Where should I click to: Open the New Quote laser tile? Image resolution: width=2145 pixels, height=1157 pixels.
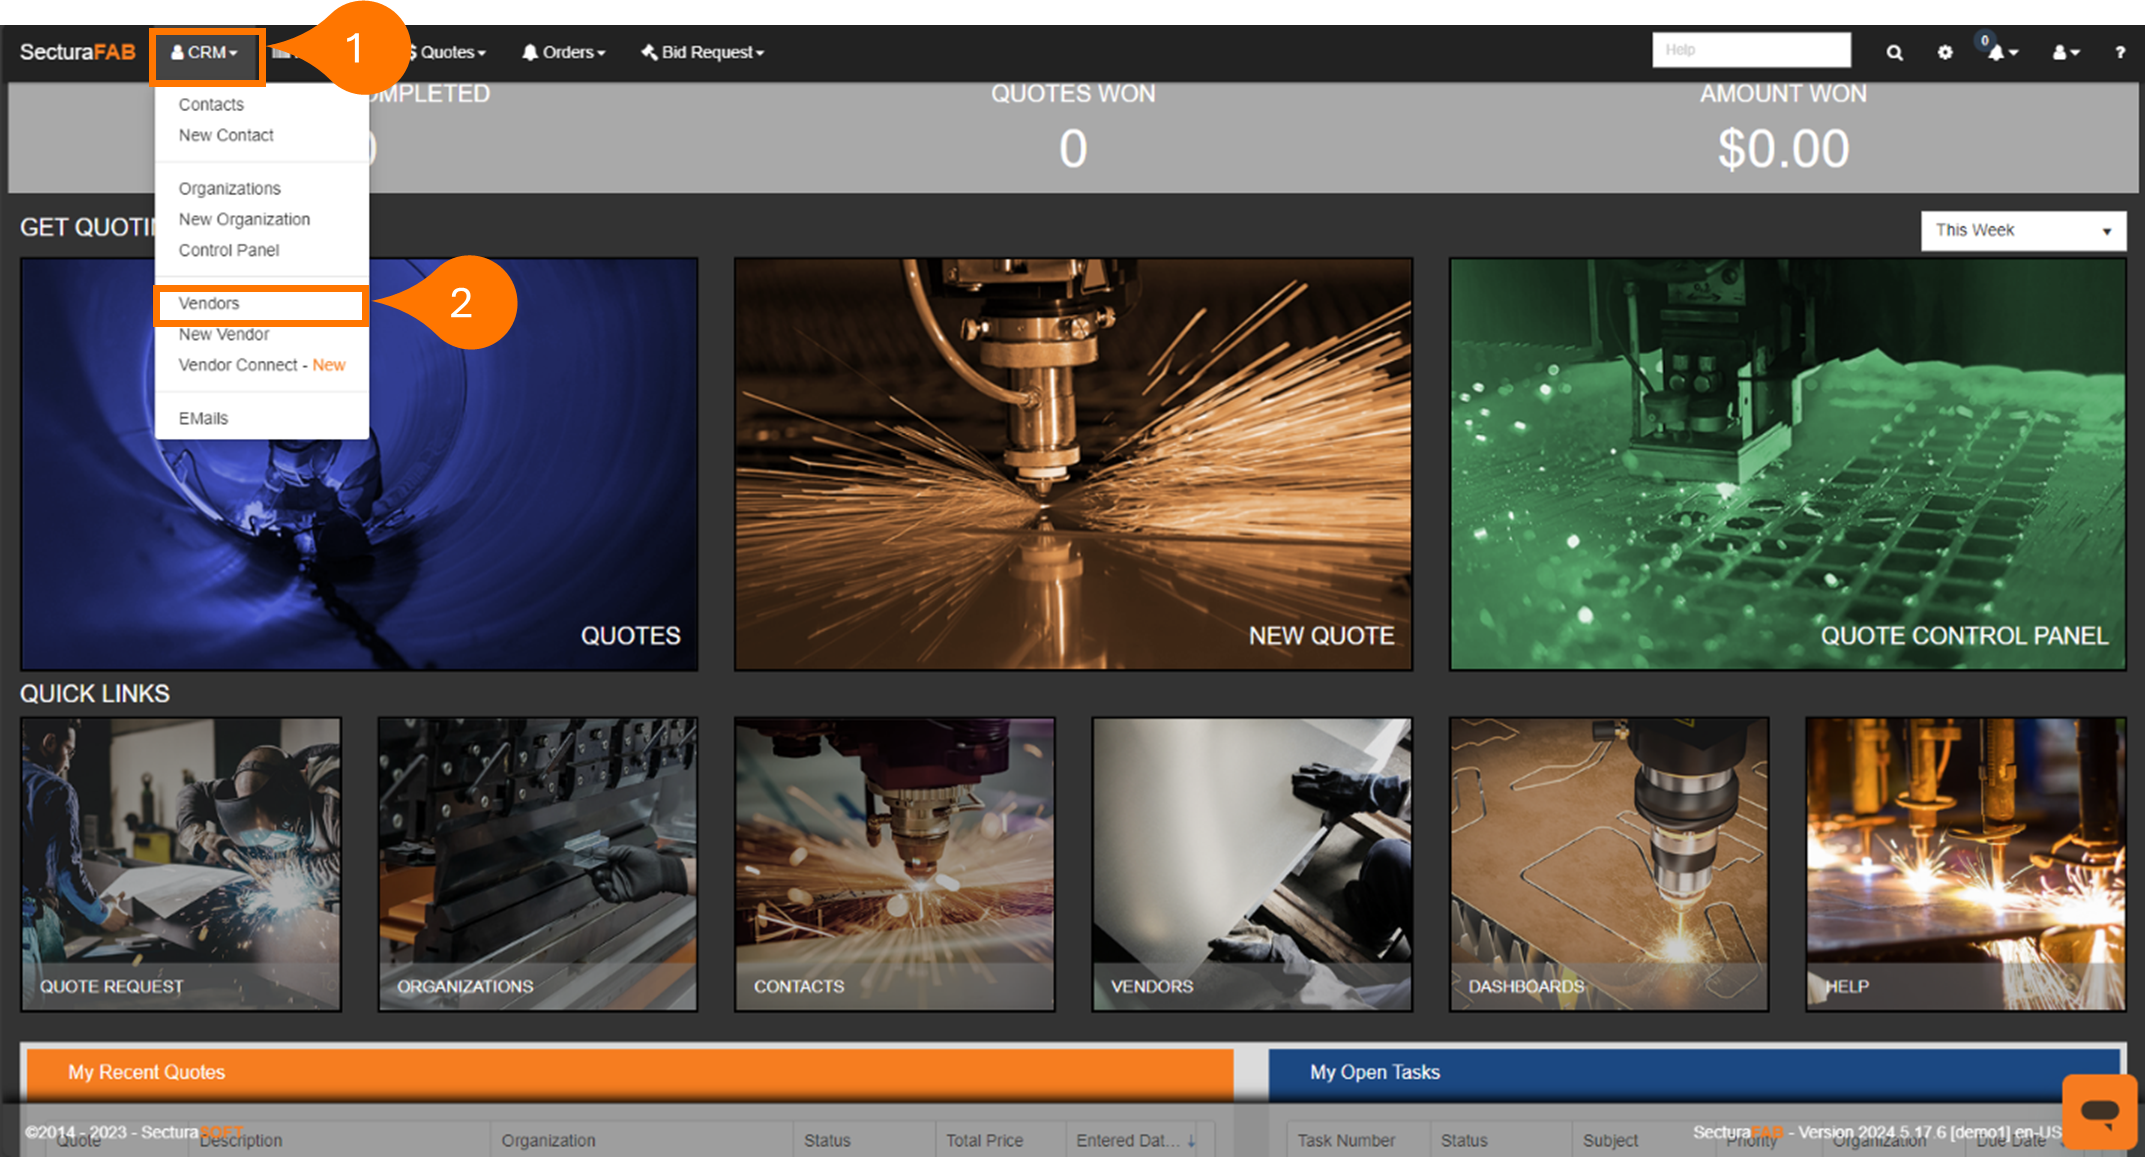point(1073,464)
